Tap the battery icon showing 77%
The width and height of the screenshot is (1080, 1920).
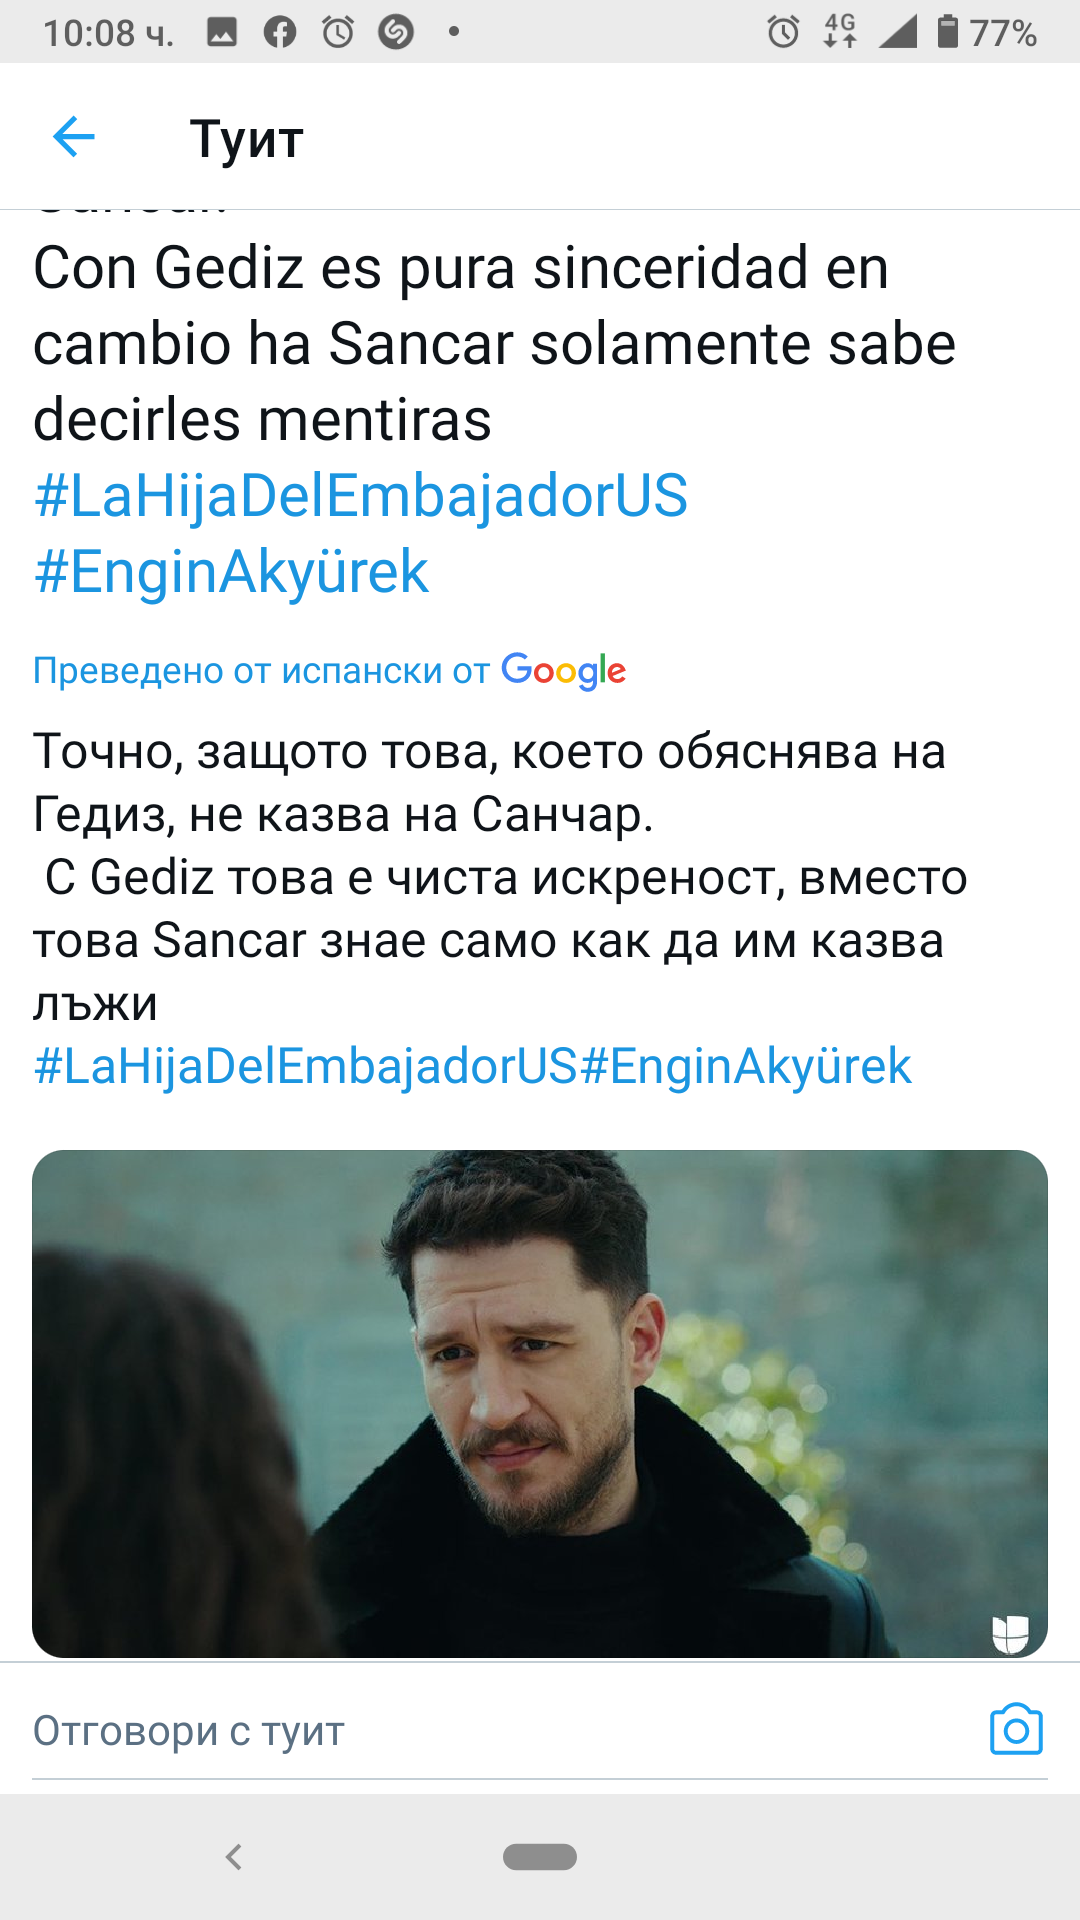[x=947, y=32]
